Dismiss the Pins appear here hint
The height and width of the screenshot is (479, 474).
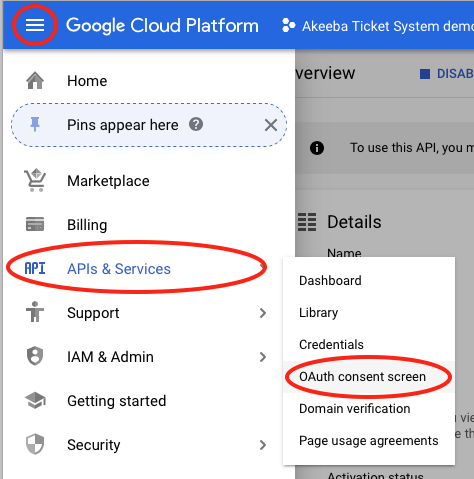coord(271,125)
